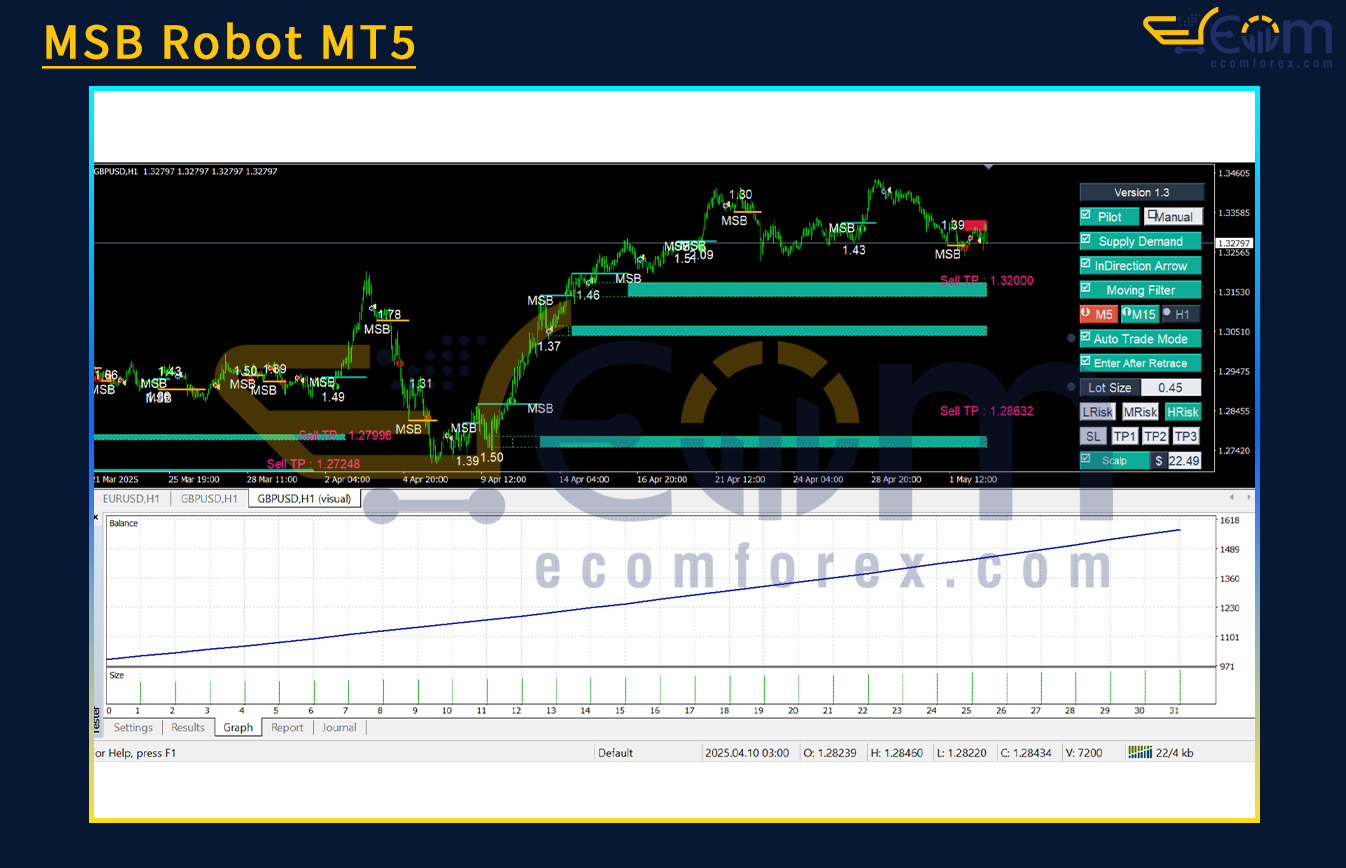Enable the Manual mode checkbox
Image resolution: width=1346 pixels, height=868 pixels.
tap(1151, 214)
